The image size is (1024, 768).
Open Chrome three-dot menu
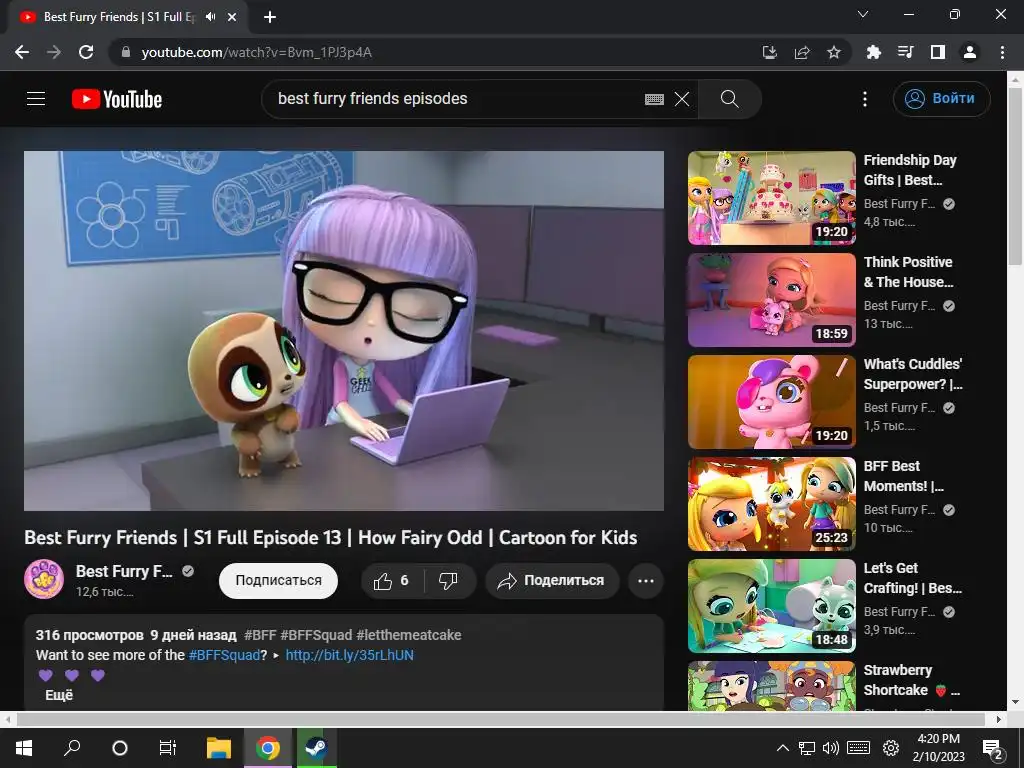1002,52
